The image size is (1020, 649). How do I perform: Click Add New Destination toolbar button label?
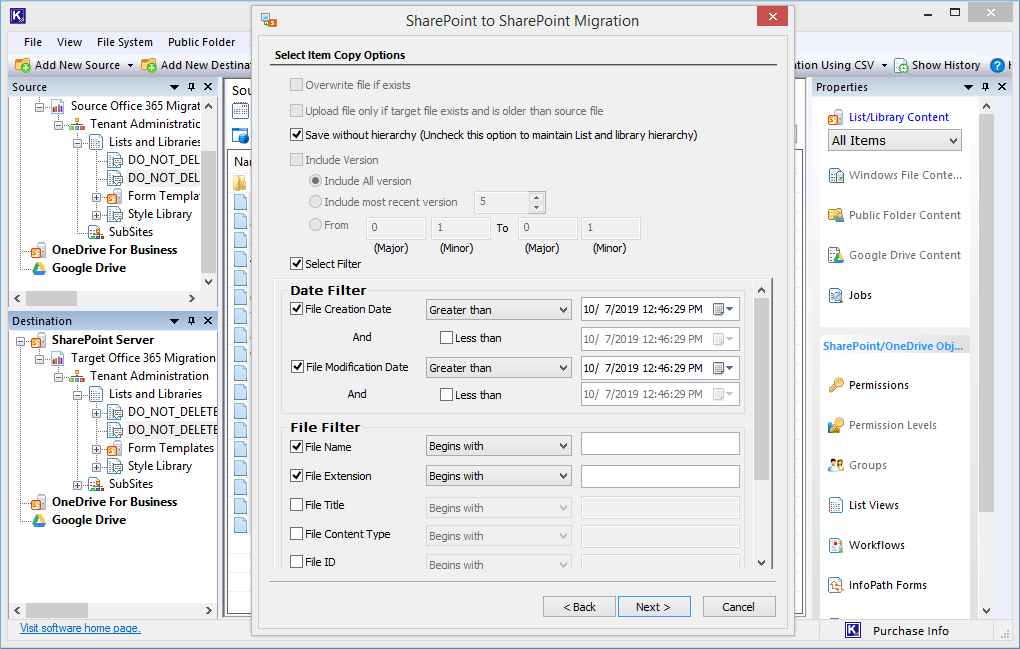click(x=206, y=65)
